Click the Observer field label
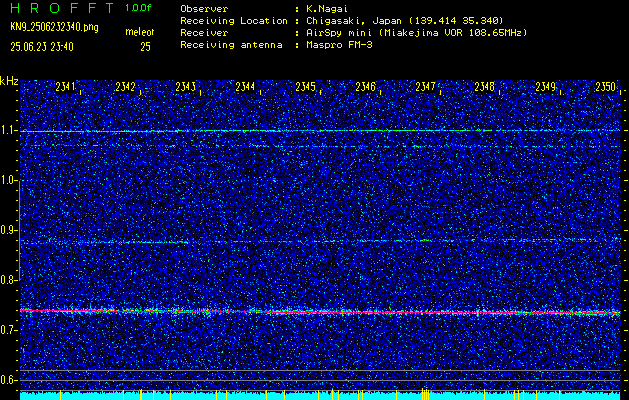The image size is (629, 400). tap(204, 9)
